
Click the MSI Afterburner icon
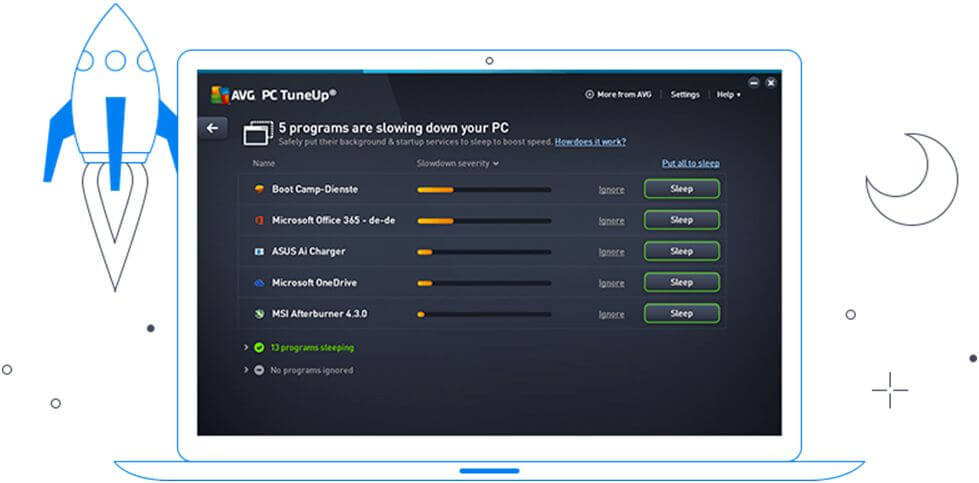click(x=259, y=314)
